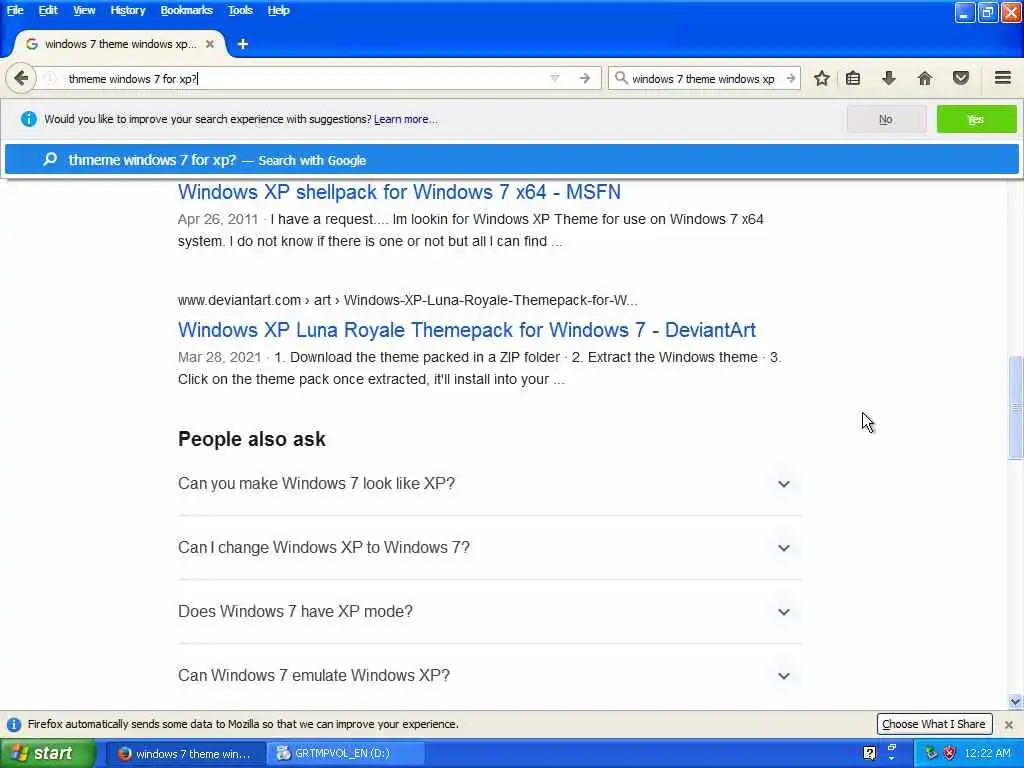Open the Help menu
1024x768 pixels.
[x=278, y=10]
